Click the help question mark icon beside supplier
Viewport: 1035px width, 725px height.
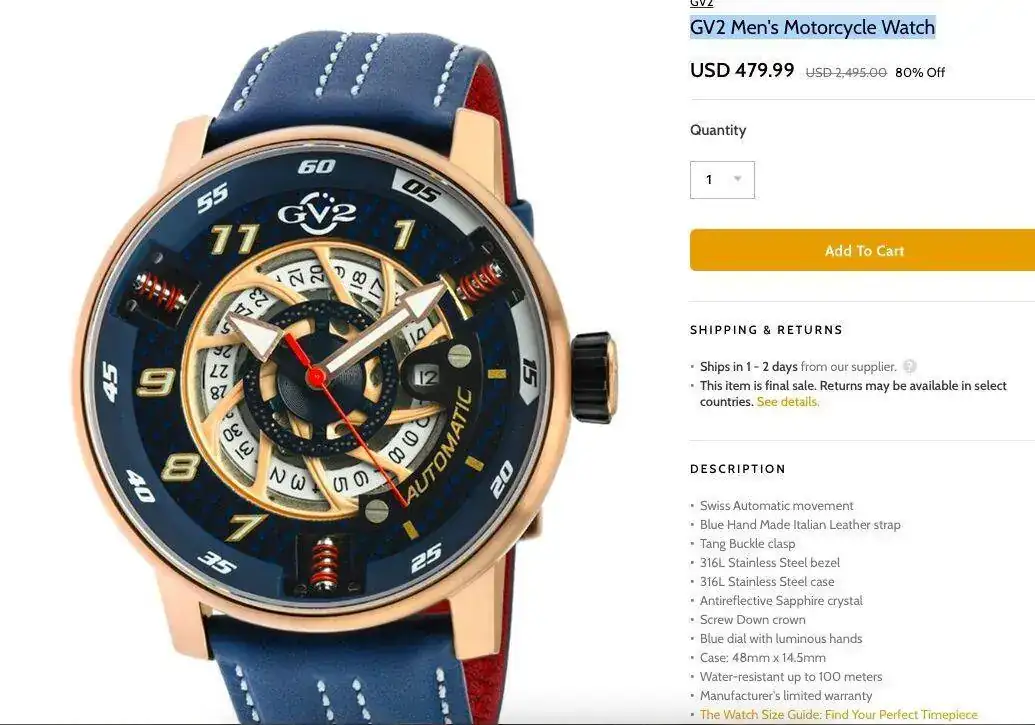click(910, 366)
